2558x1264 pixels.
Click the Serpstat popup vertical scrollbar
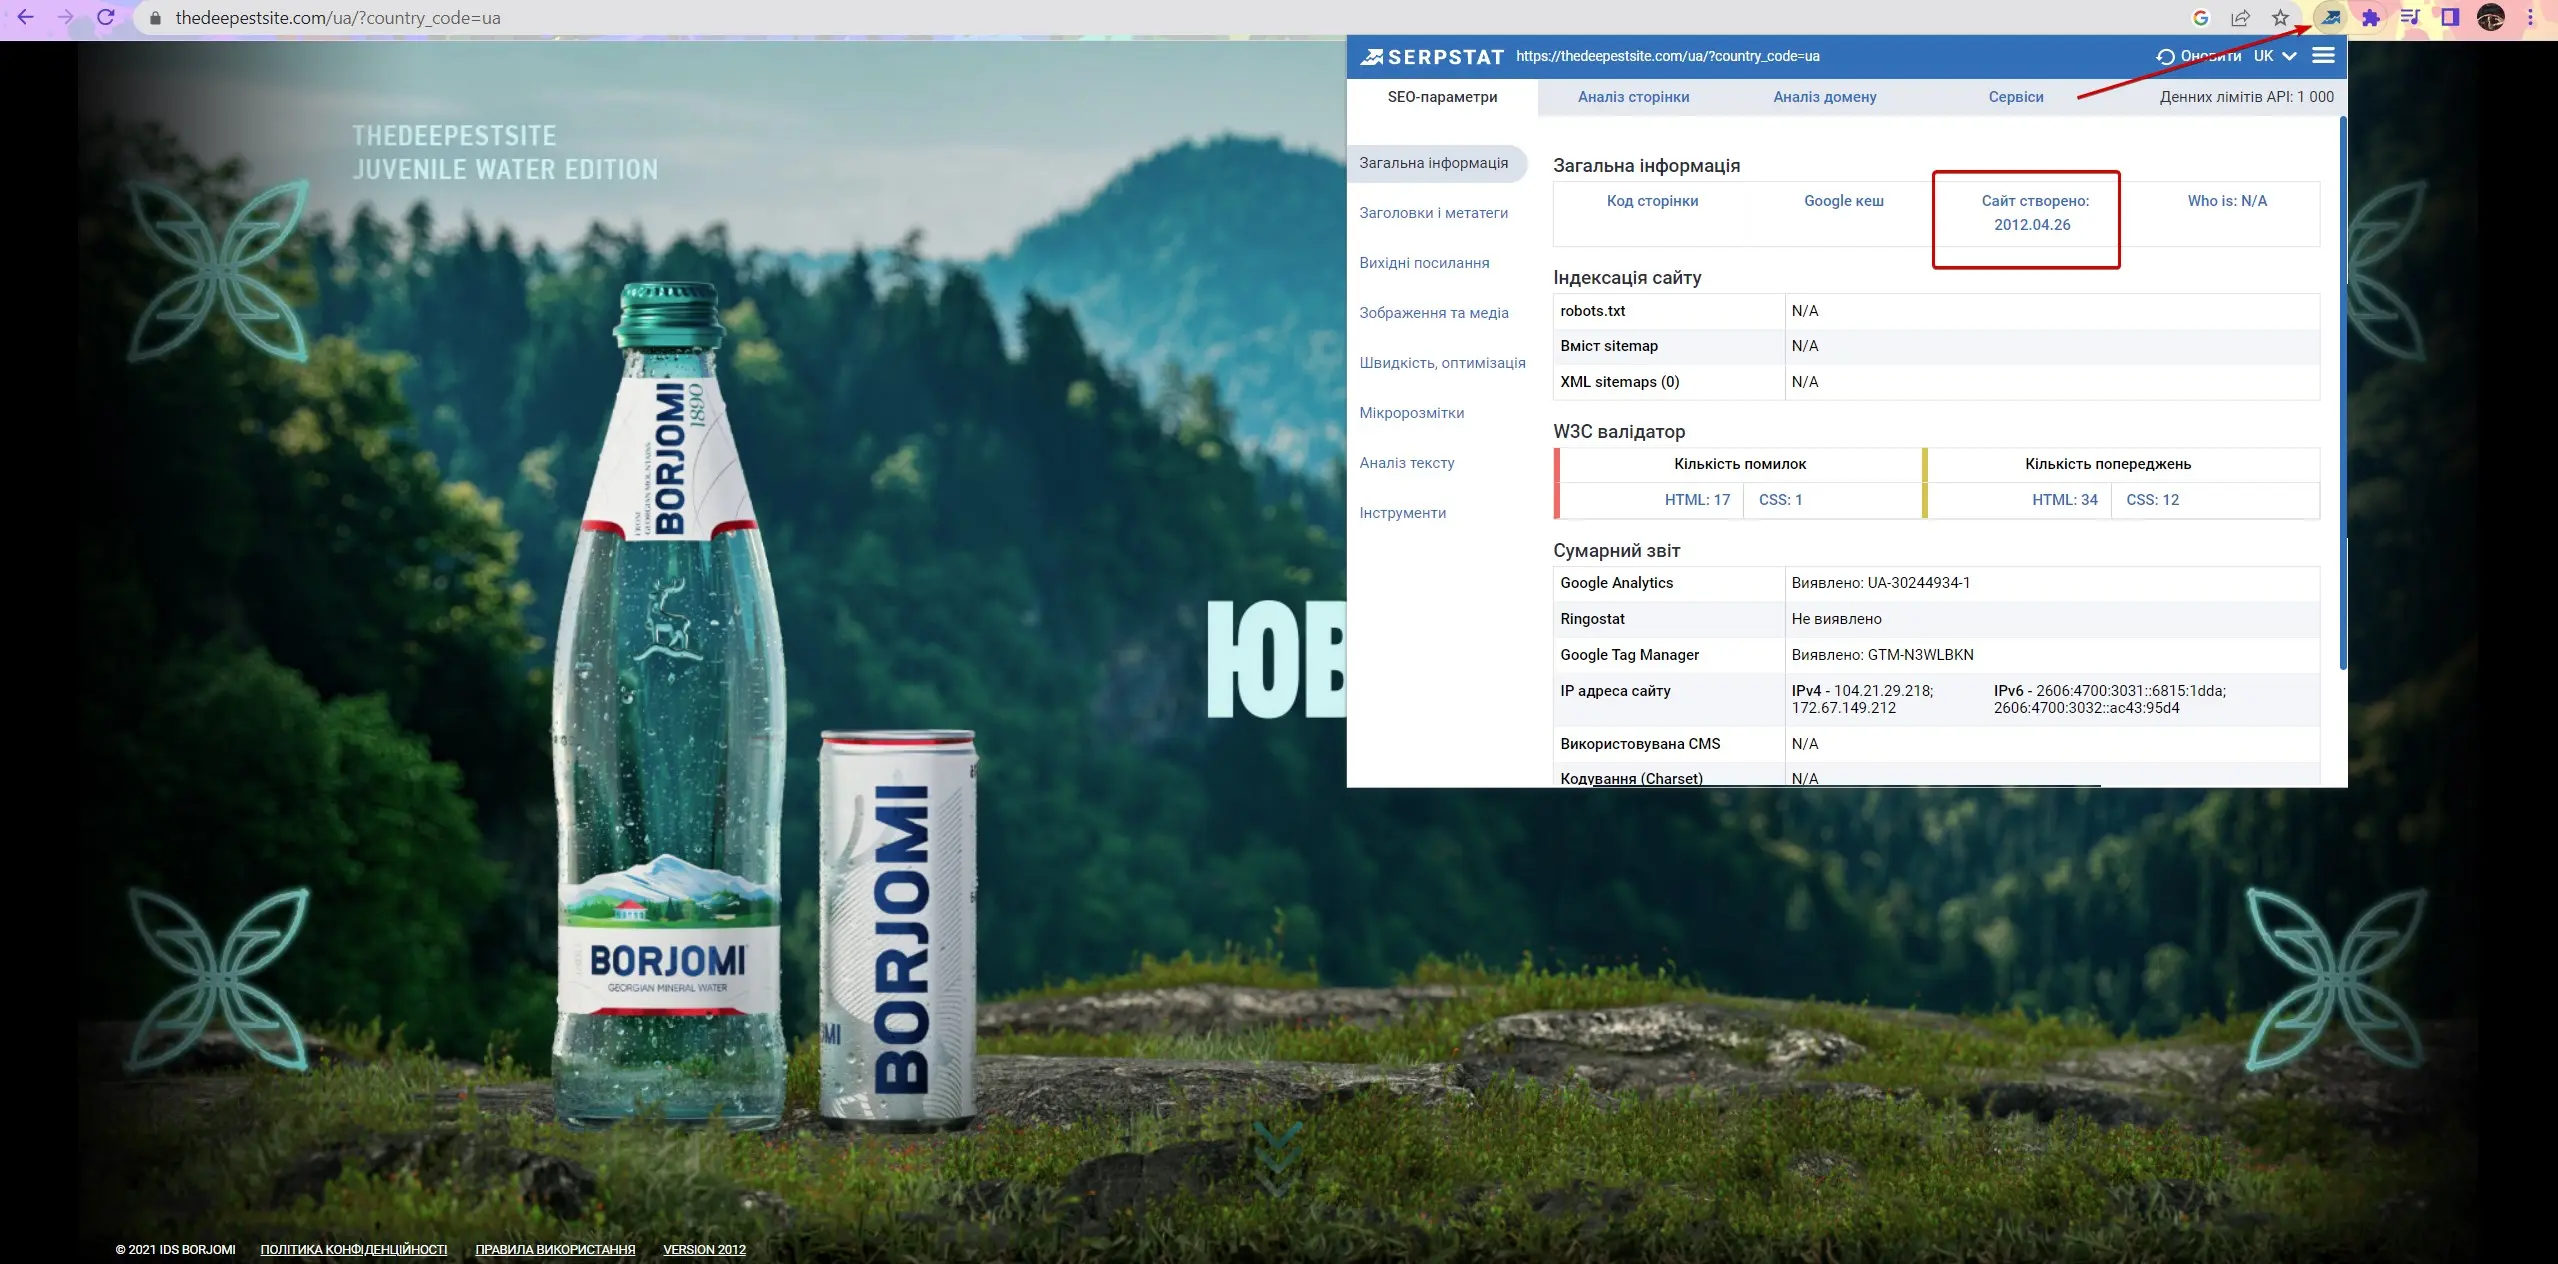(x=2342, y=393)
